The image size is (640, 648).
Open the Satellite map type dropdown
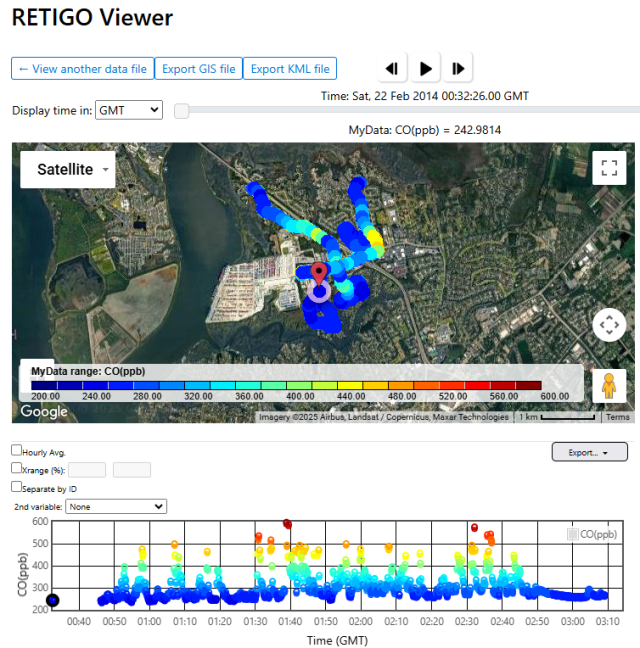67,170
